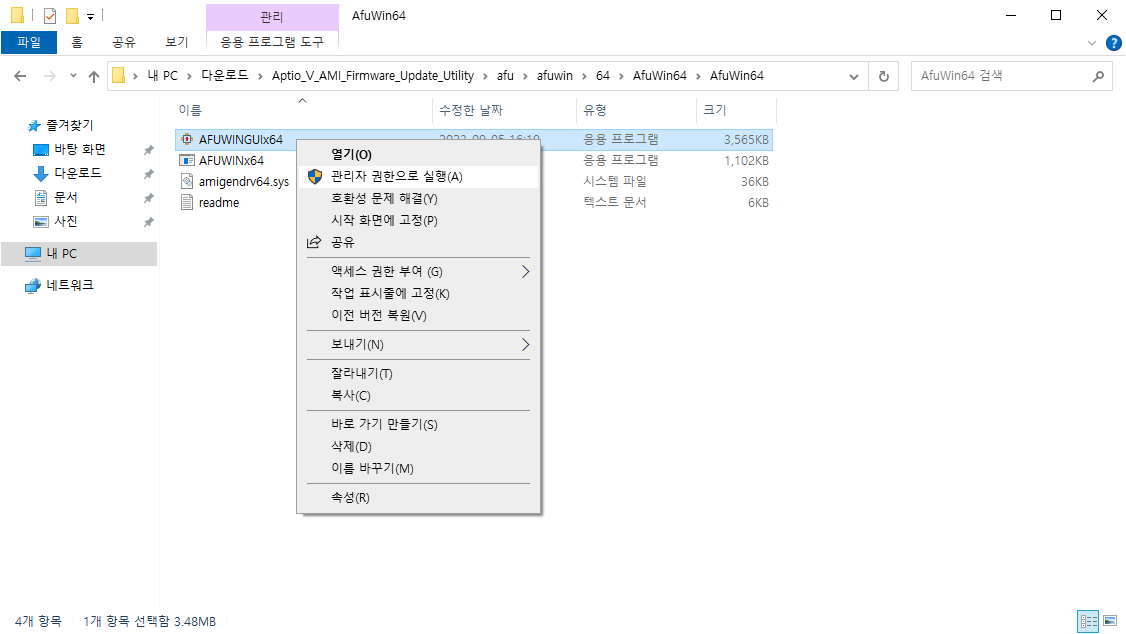Click the AFUWINx64 file icon
This screenshot has height=634, width=1126.
click(x=187, y=160)
